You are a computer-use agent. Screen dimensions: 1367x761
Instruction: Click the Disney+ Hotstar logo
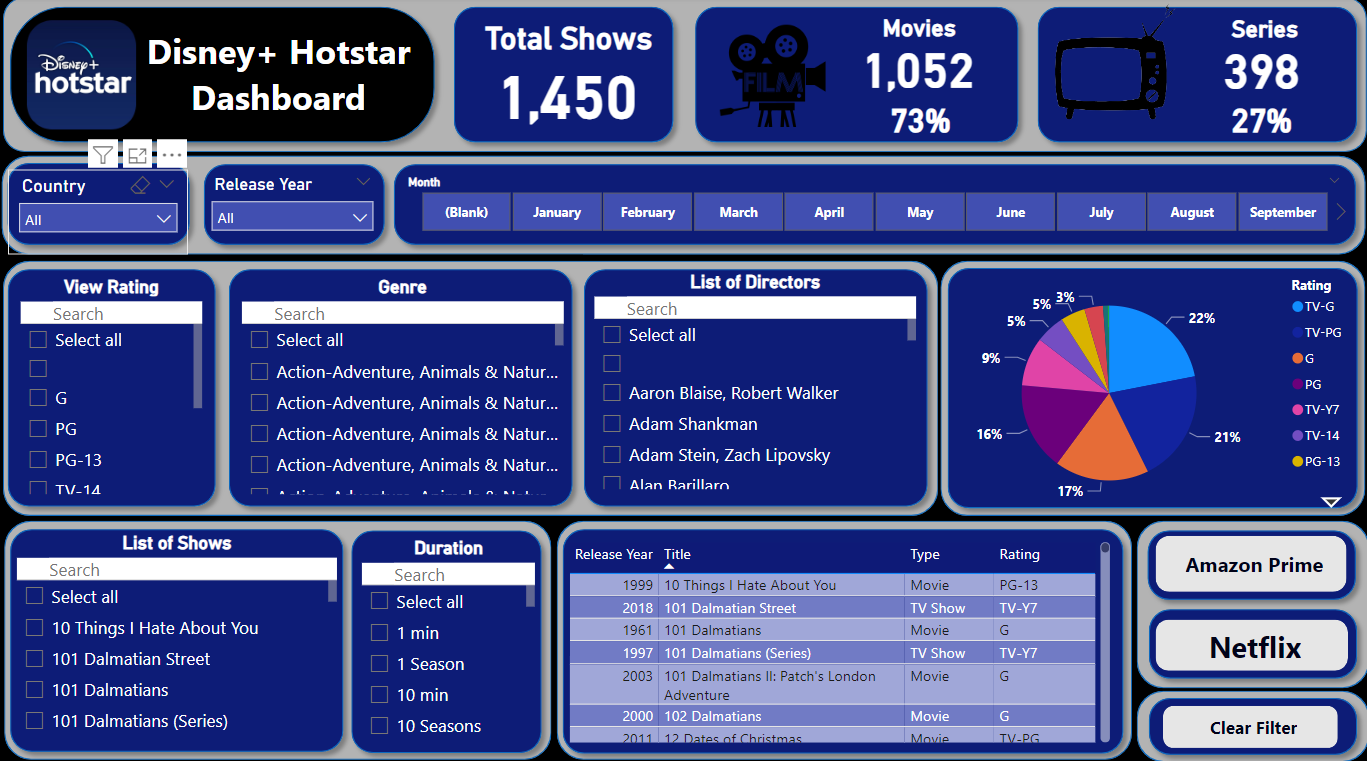[x=82, y=75]
